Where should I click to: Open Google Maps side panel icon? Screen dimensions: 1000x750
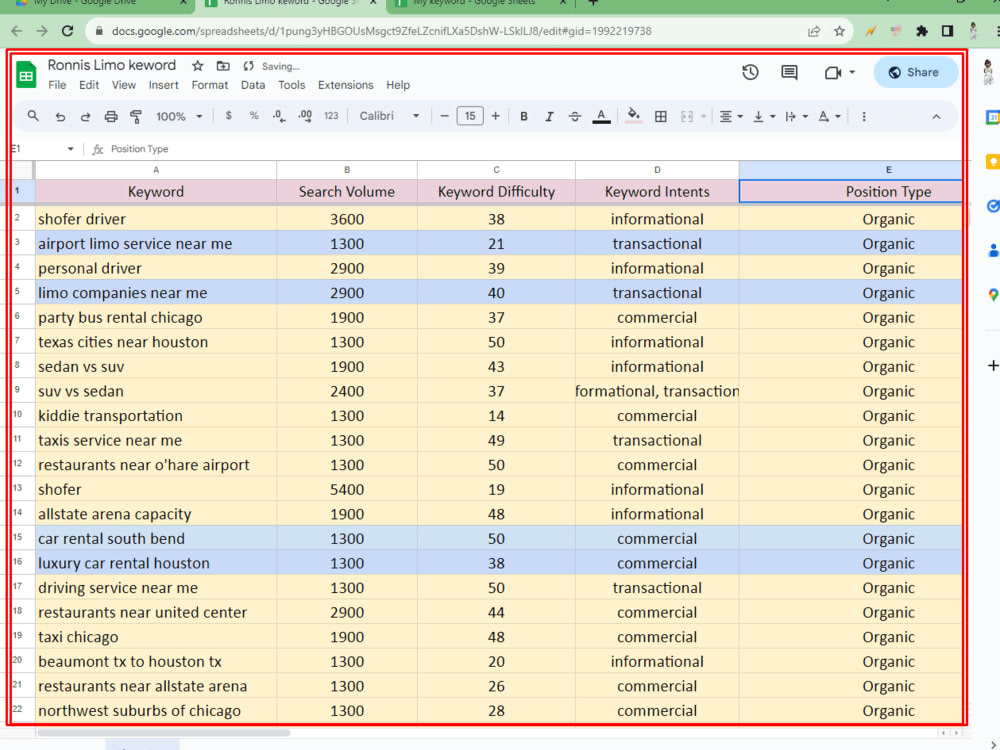[993, 295]
